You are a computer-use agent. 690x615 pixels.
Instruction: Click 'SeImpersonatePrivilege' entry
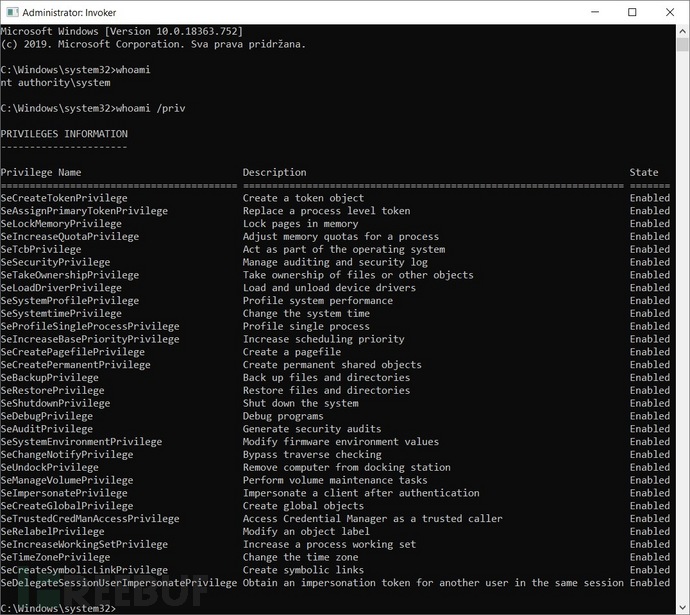(64, 493)
